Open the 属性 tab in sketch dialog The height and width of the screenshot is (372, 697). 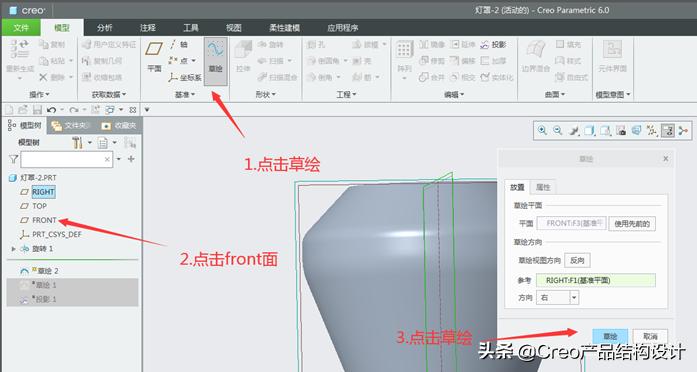[543, 187]
